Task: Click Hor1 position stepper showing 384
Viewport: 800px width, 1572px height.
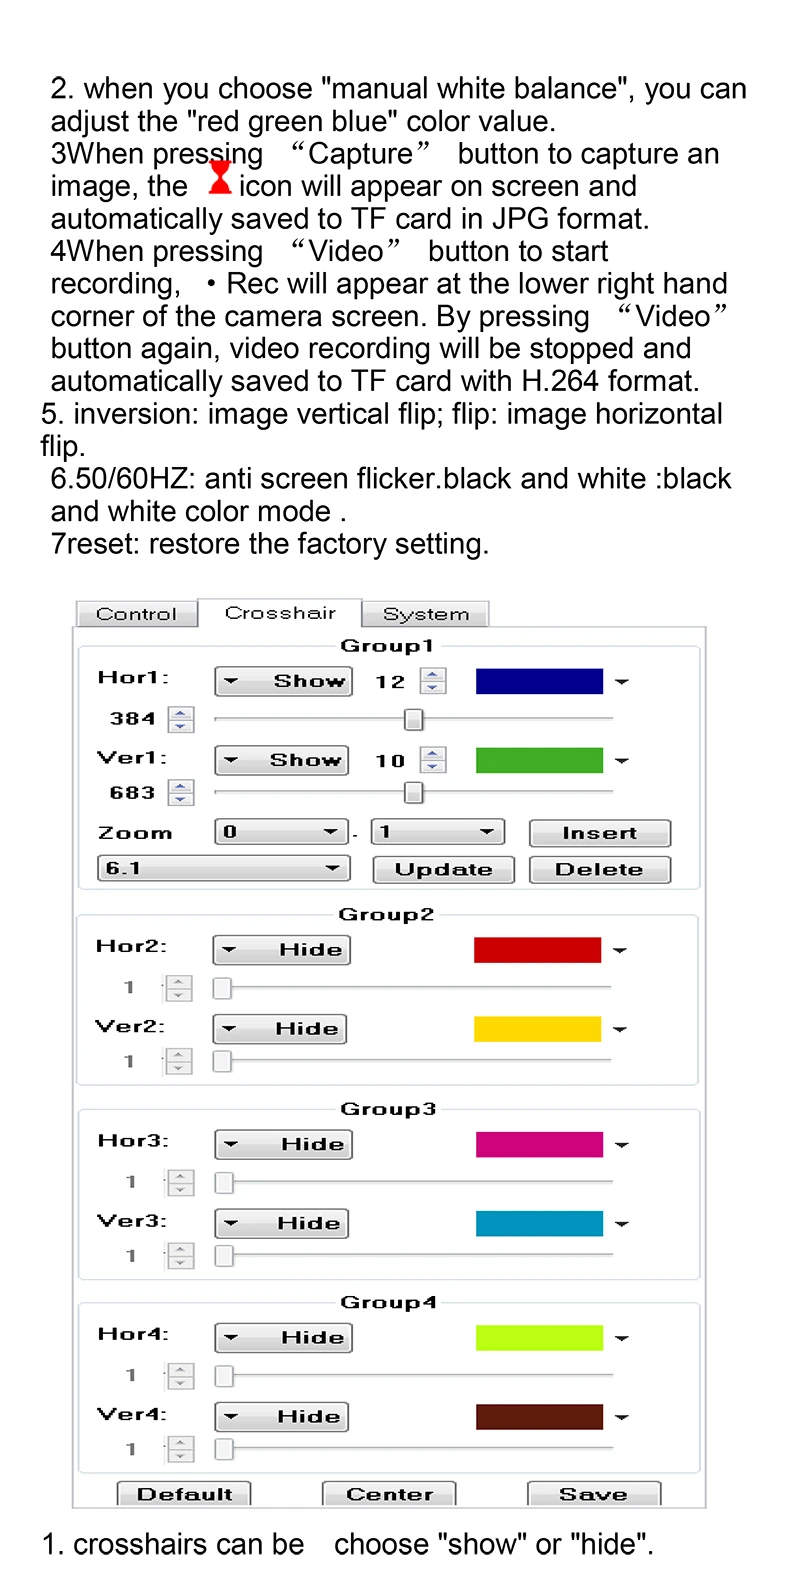Action: pyautogui.click(x=181, y=719)
